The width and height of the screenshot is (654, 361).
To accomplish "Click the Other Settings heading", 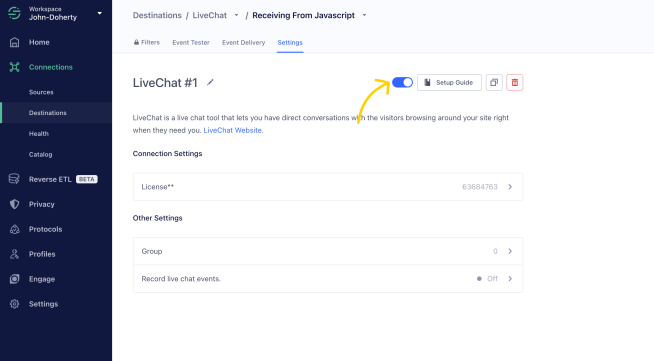I will [x=158, y=218].
